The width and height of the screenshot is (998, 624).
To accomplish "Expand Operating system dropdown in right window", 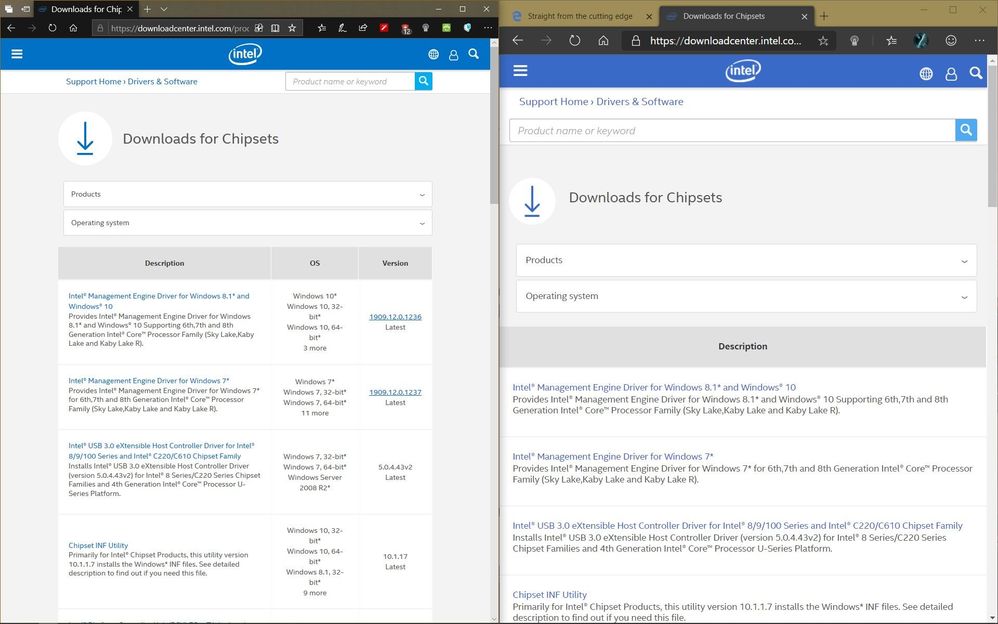I will click(x=746, y=296).
